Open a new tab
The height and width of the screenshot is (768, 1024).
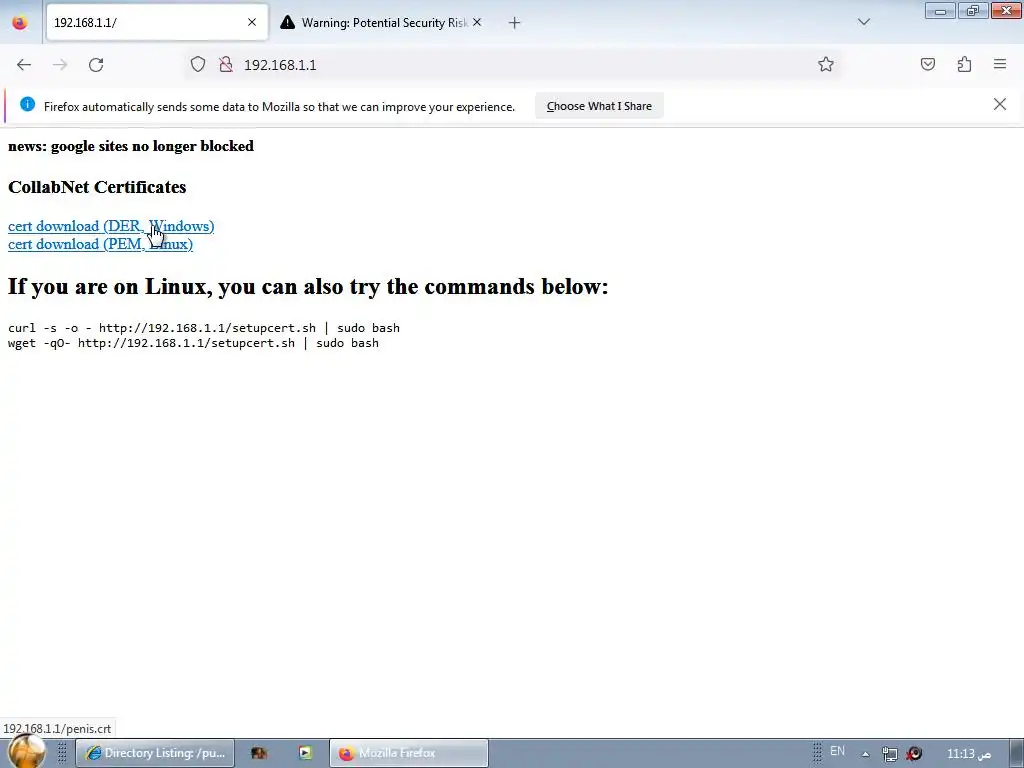515,23
